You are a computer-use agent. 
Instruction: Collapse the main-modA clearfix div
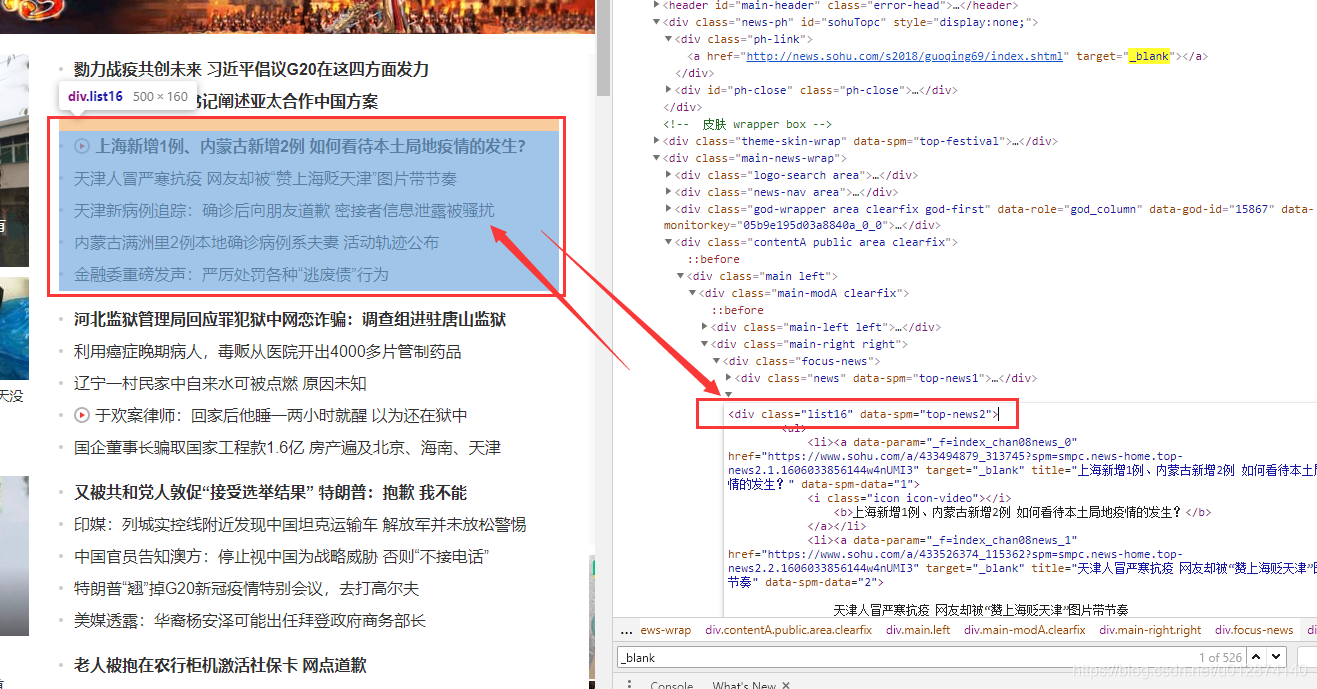693,293
